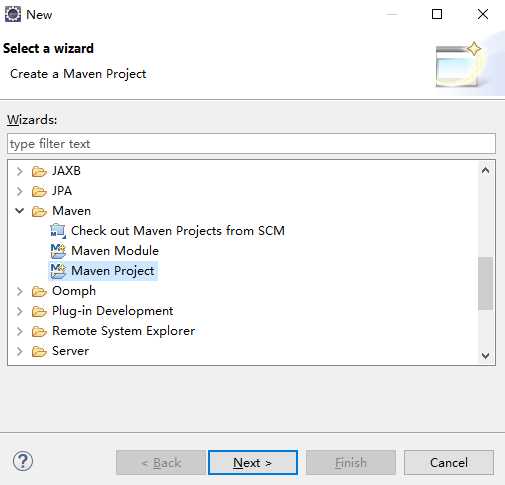Expand the Plug-in Development category
The width and height of the screenshot is (505, 485).
[x=20, y=311]
